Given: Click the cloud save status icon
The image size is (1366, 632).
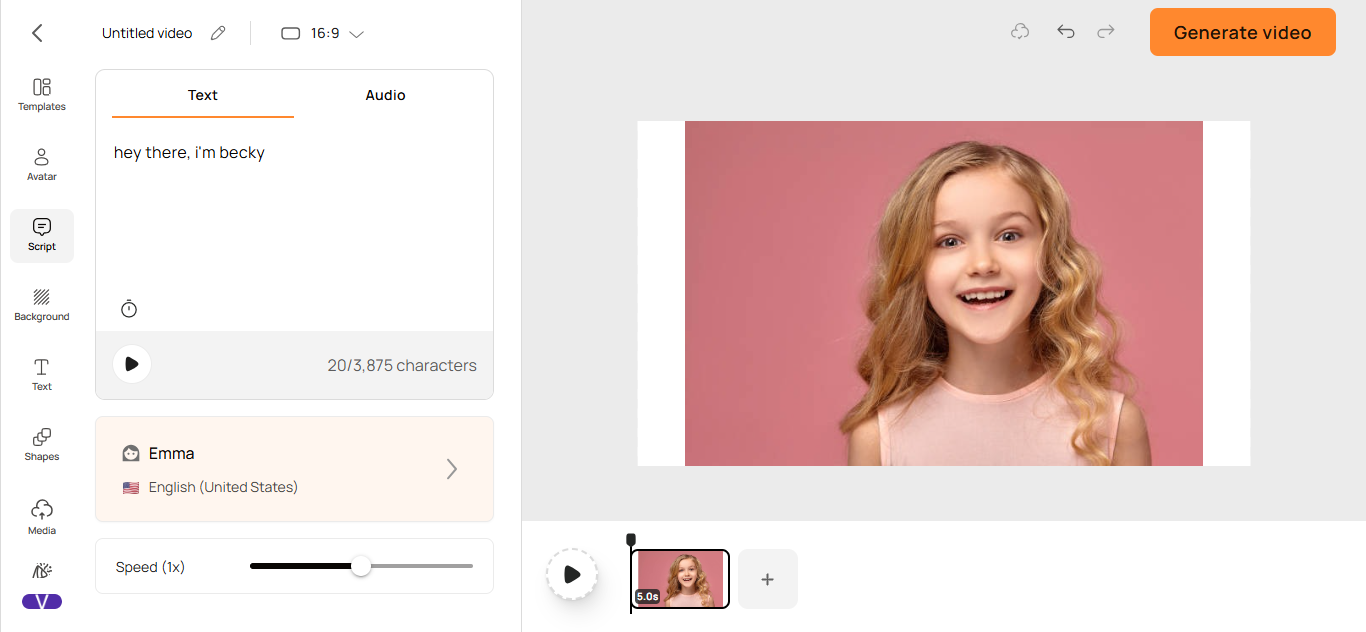Looking at the screenshot, I should (1020, 32).
